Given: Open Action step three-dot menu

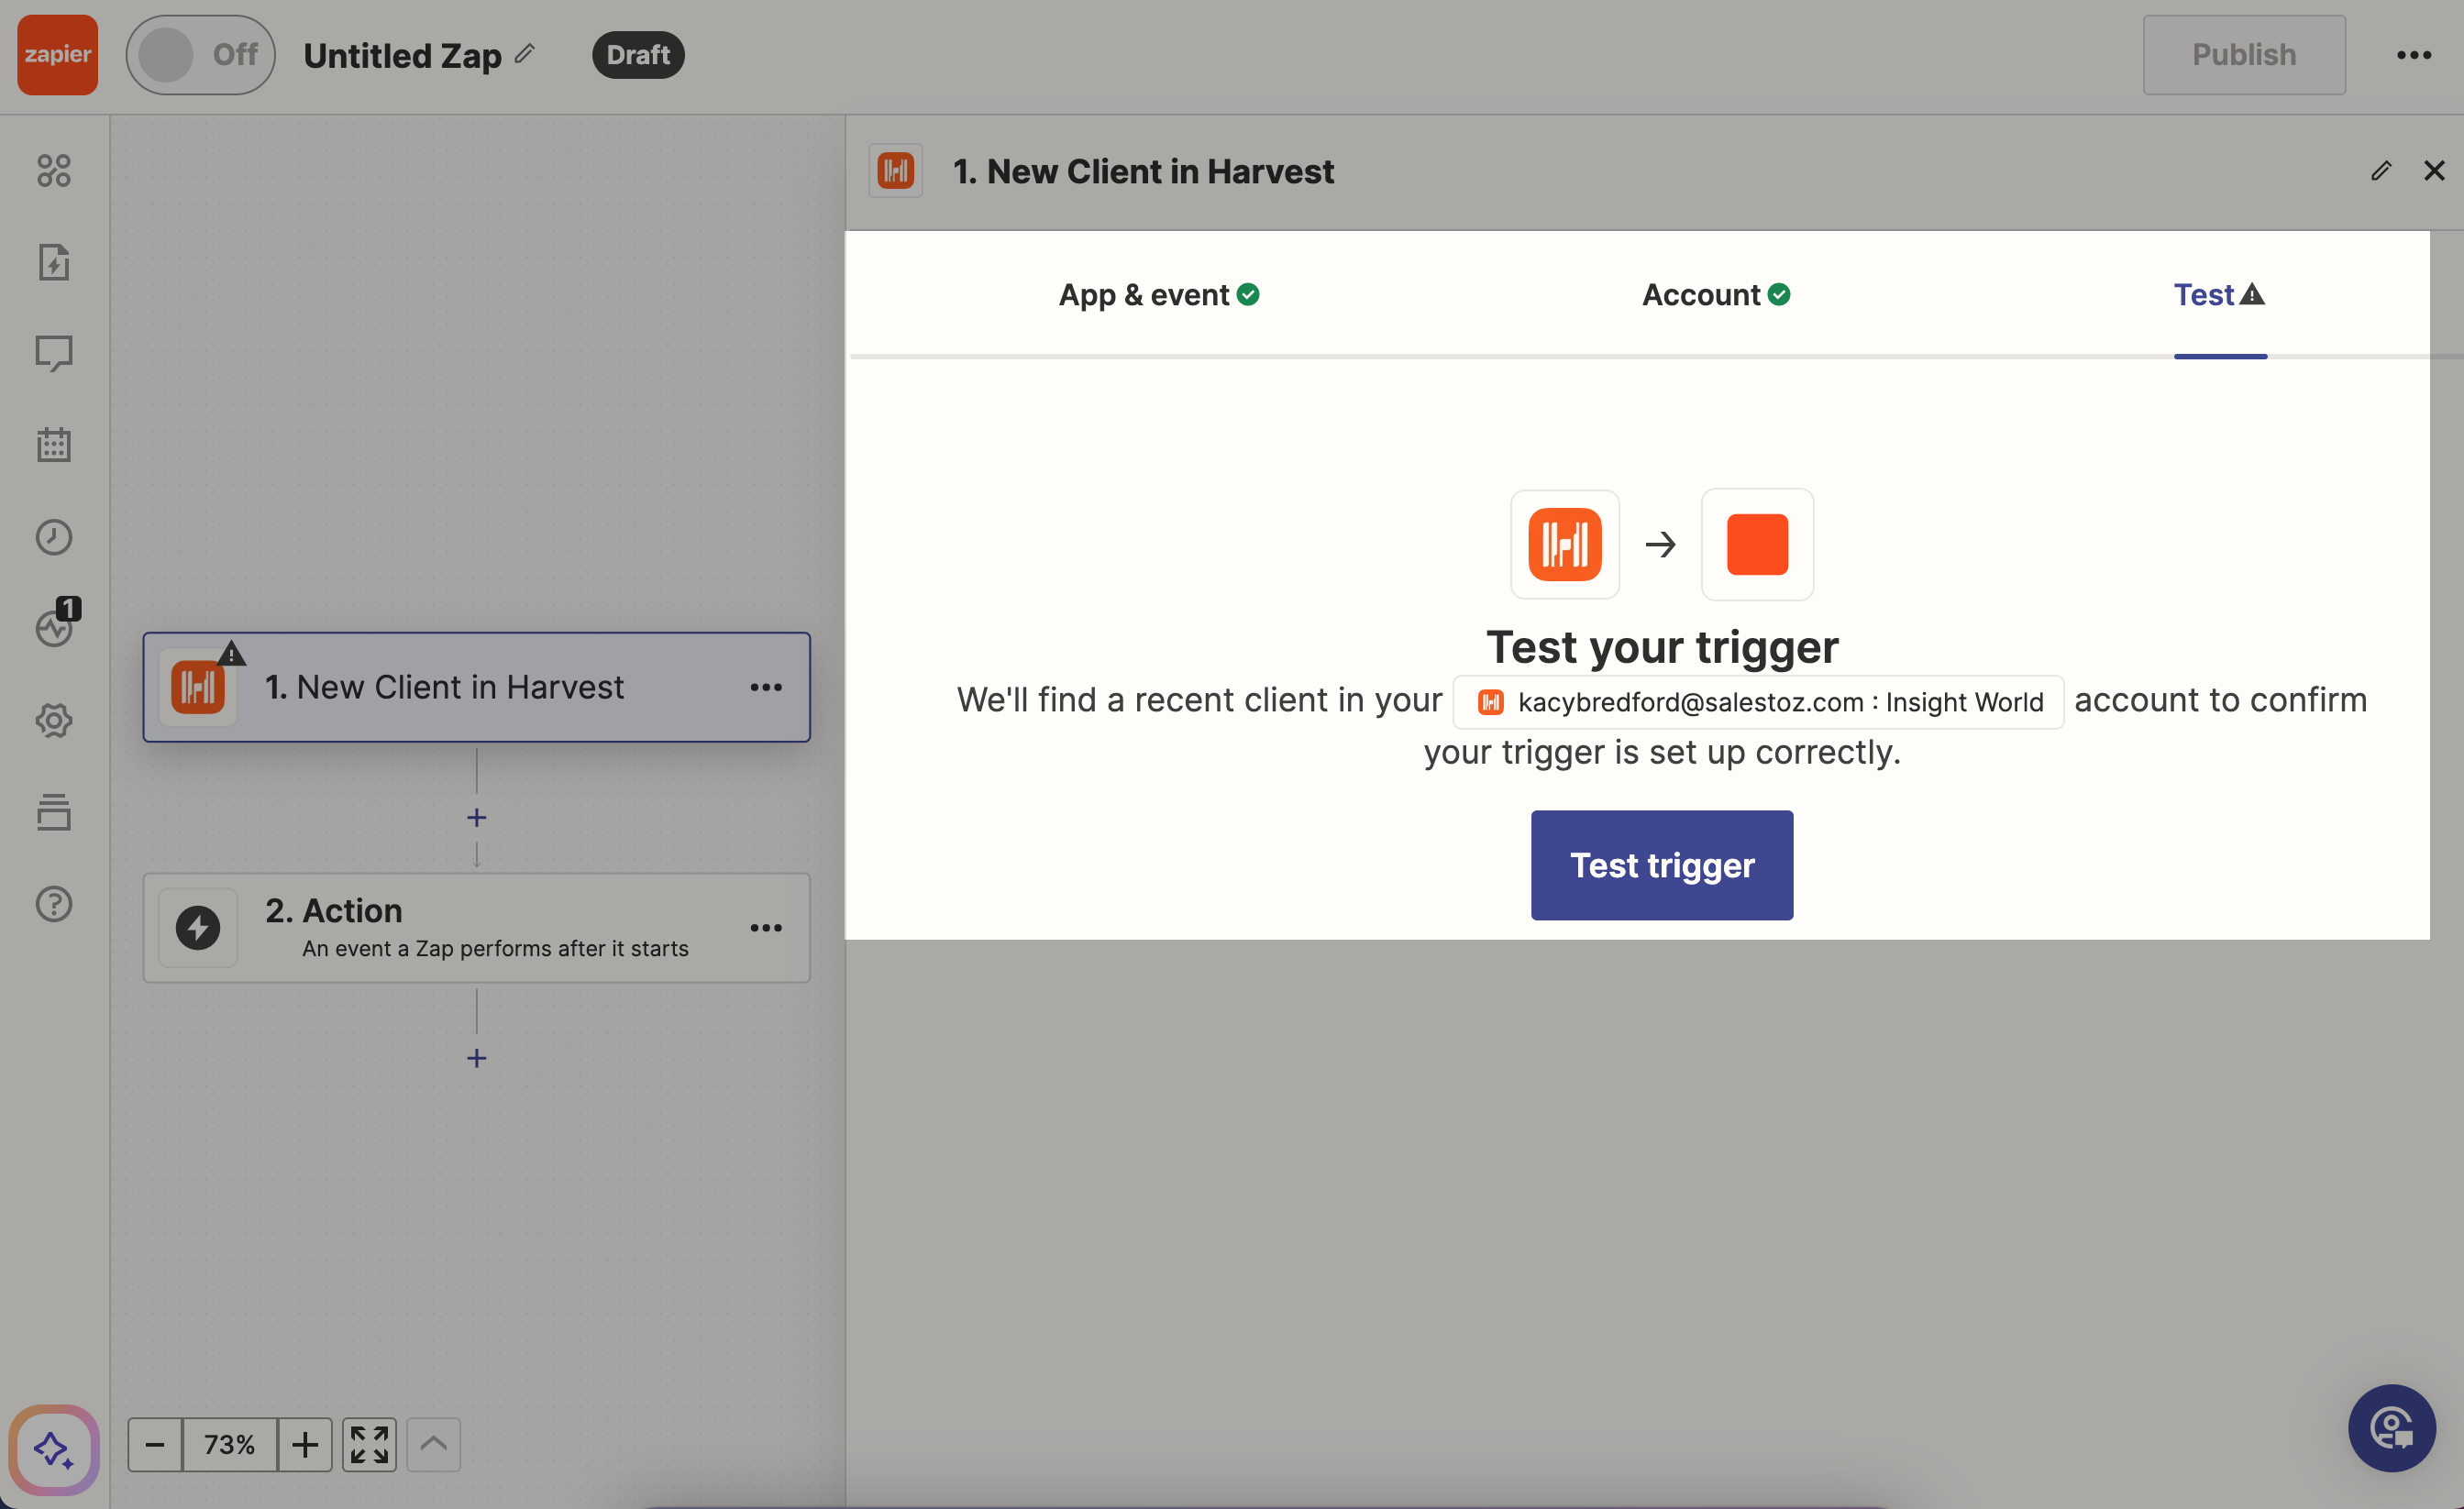Looking at the screenshot, I should pyautogui.click(x=766, y=928).
